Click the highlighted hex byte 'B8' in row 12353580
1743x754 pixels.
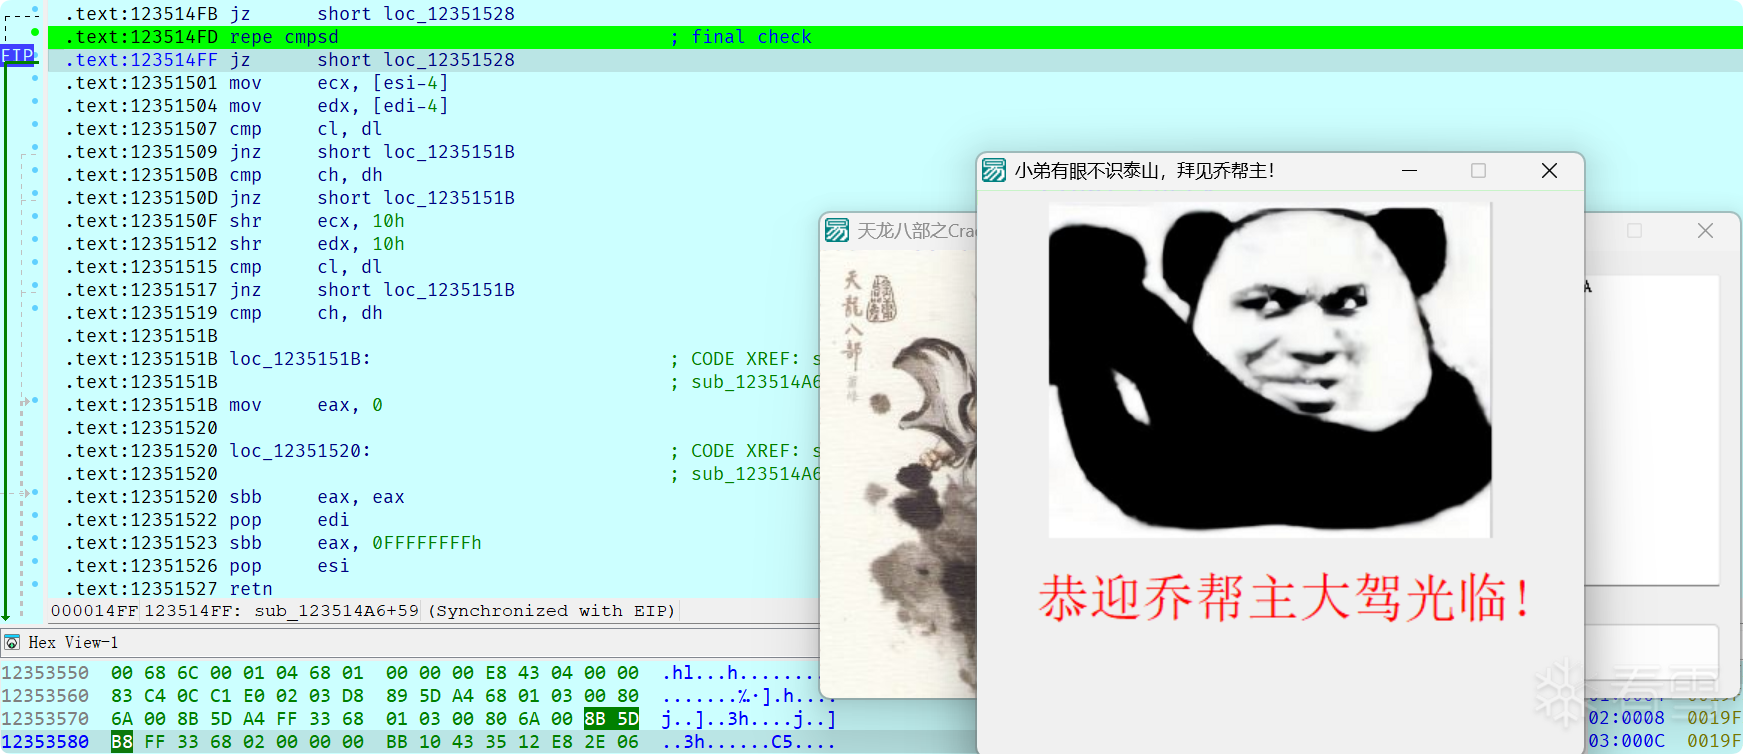pyautogui.click(x=122, y=742)
